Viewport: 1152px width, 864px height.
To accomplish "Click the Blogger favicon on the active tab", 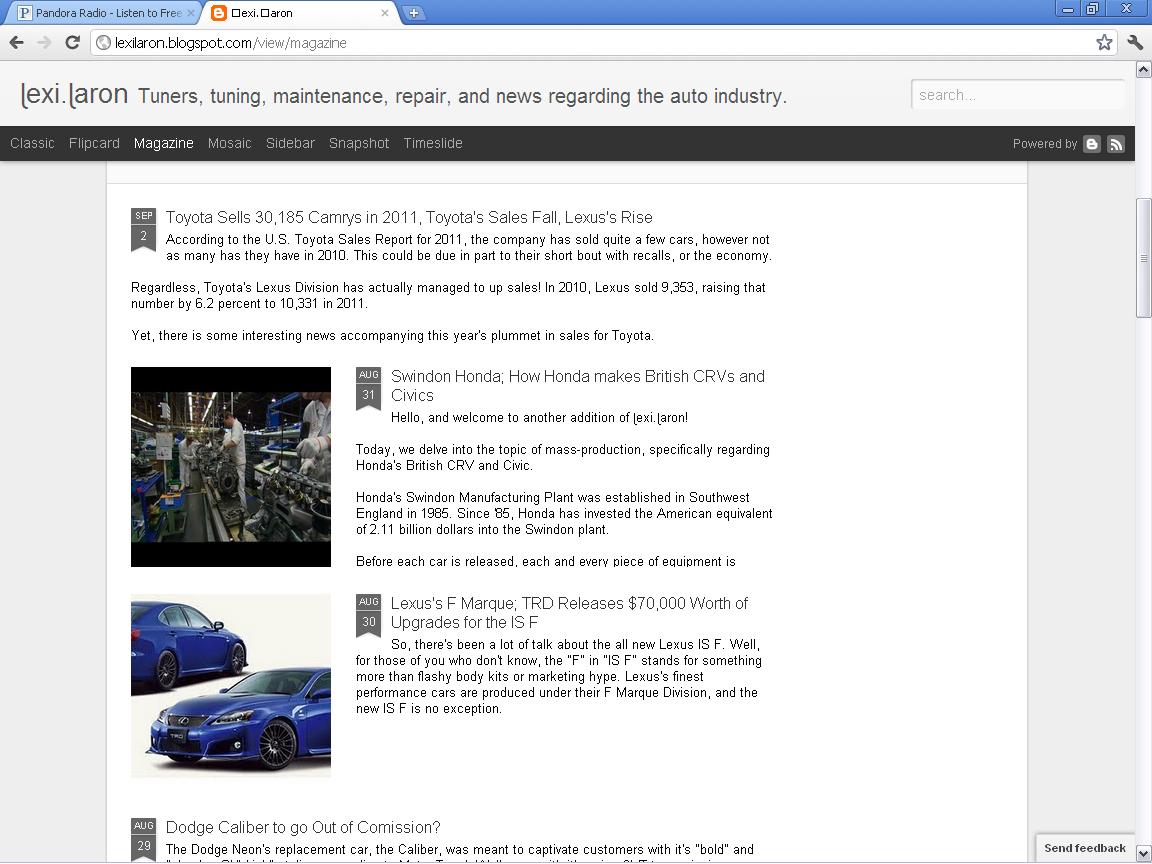I will point(218,13).
